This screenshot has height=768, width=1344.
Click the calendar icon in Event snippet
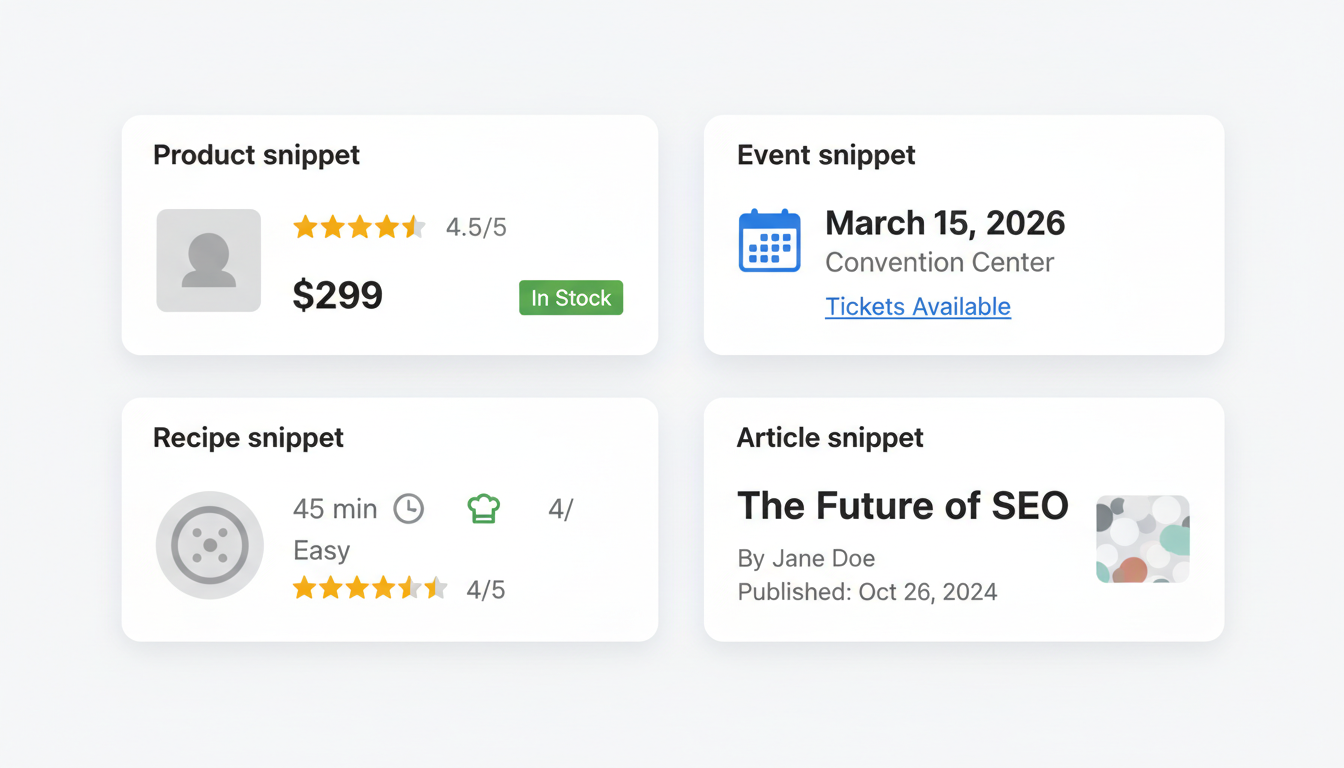click(x=769, y=240)
